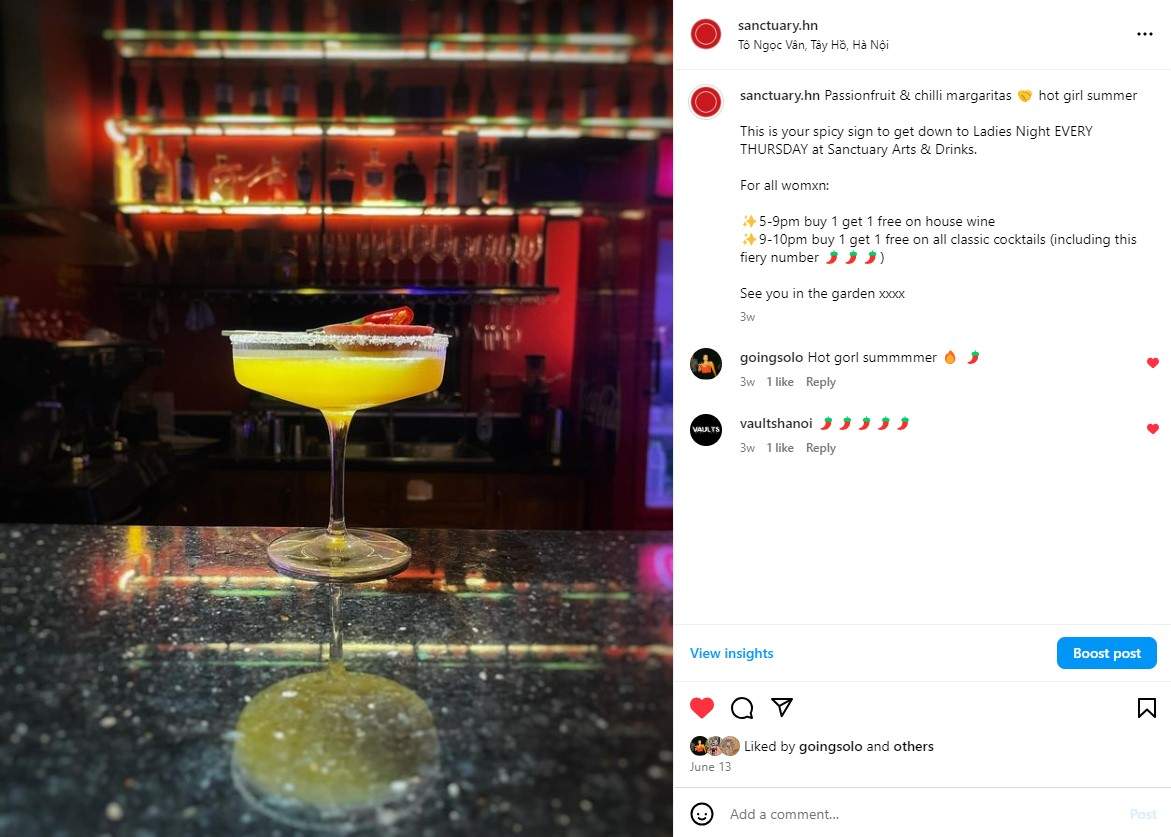
Task: Open the others list of likers
Action: point(913,746)
